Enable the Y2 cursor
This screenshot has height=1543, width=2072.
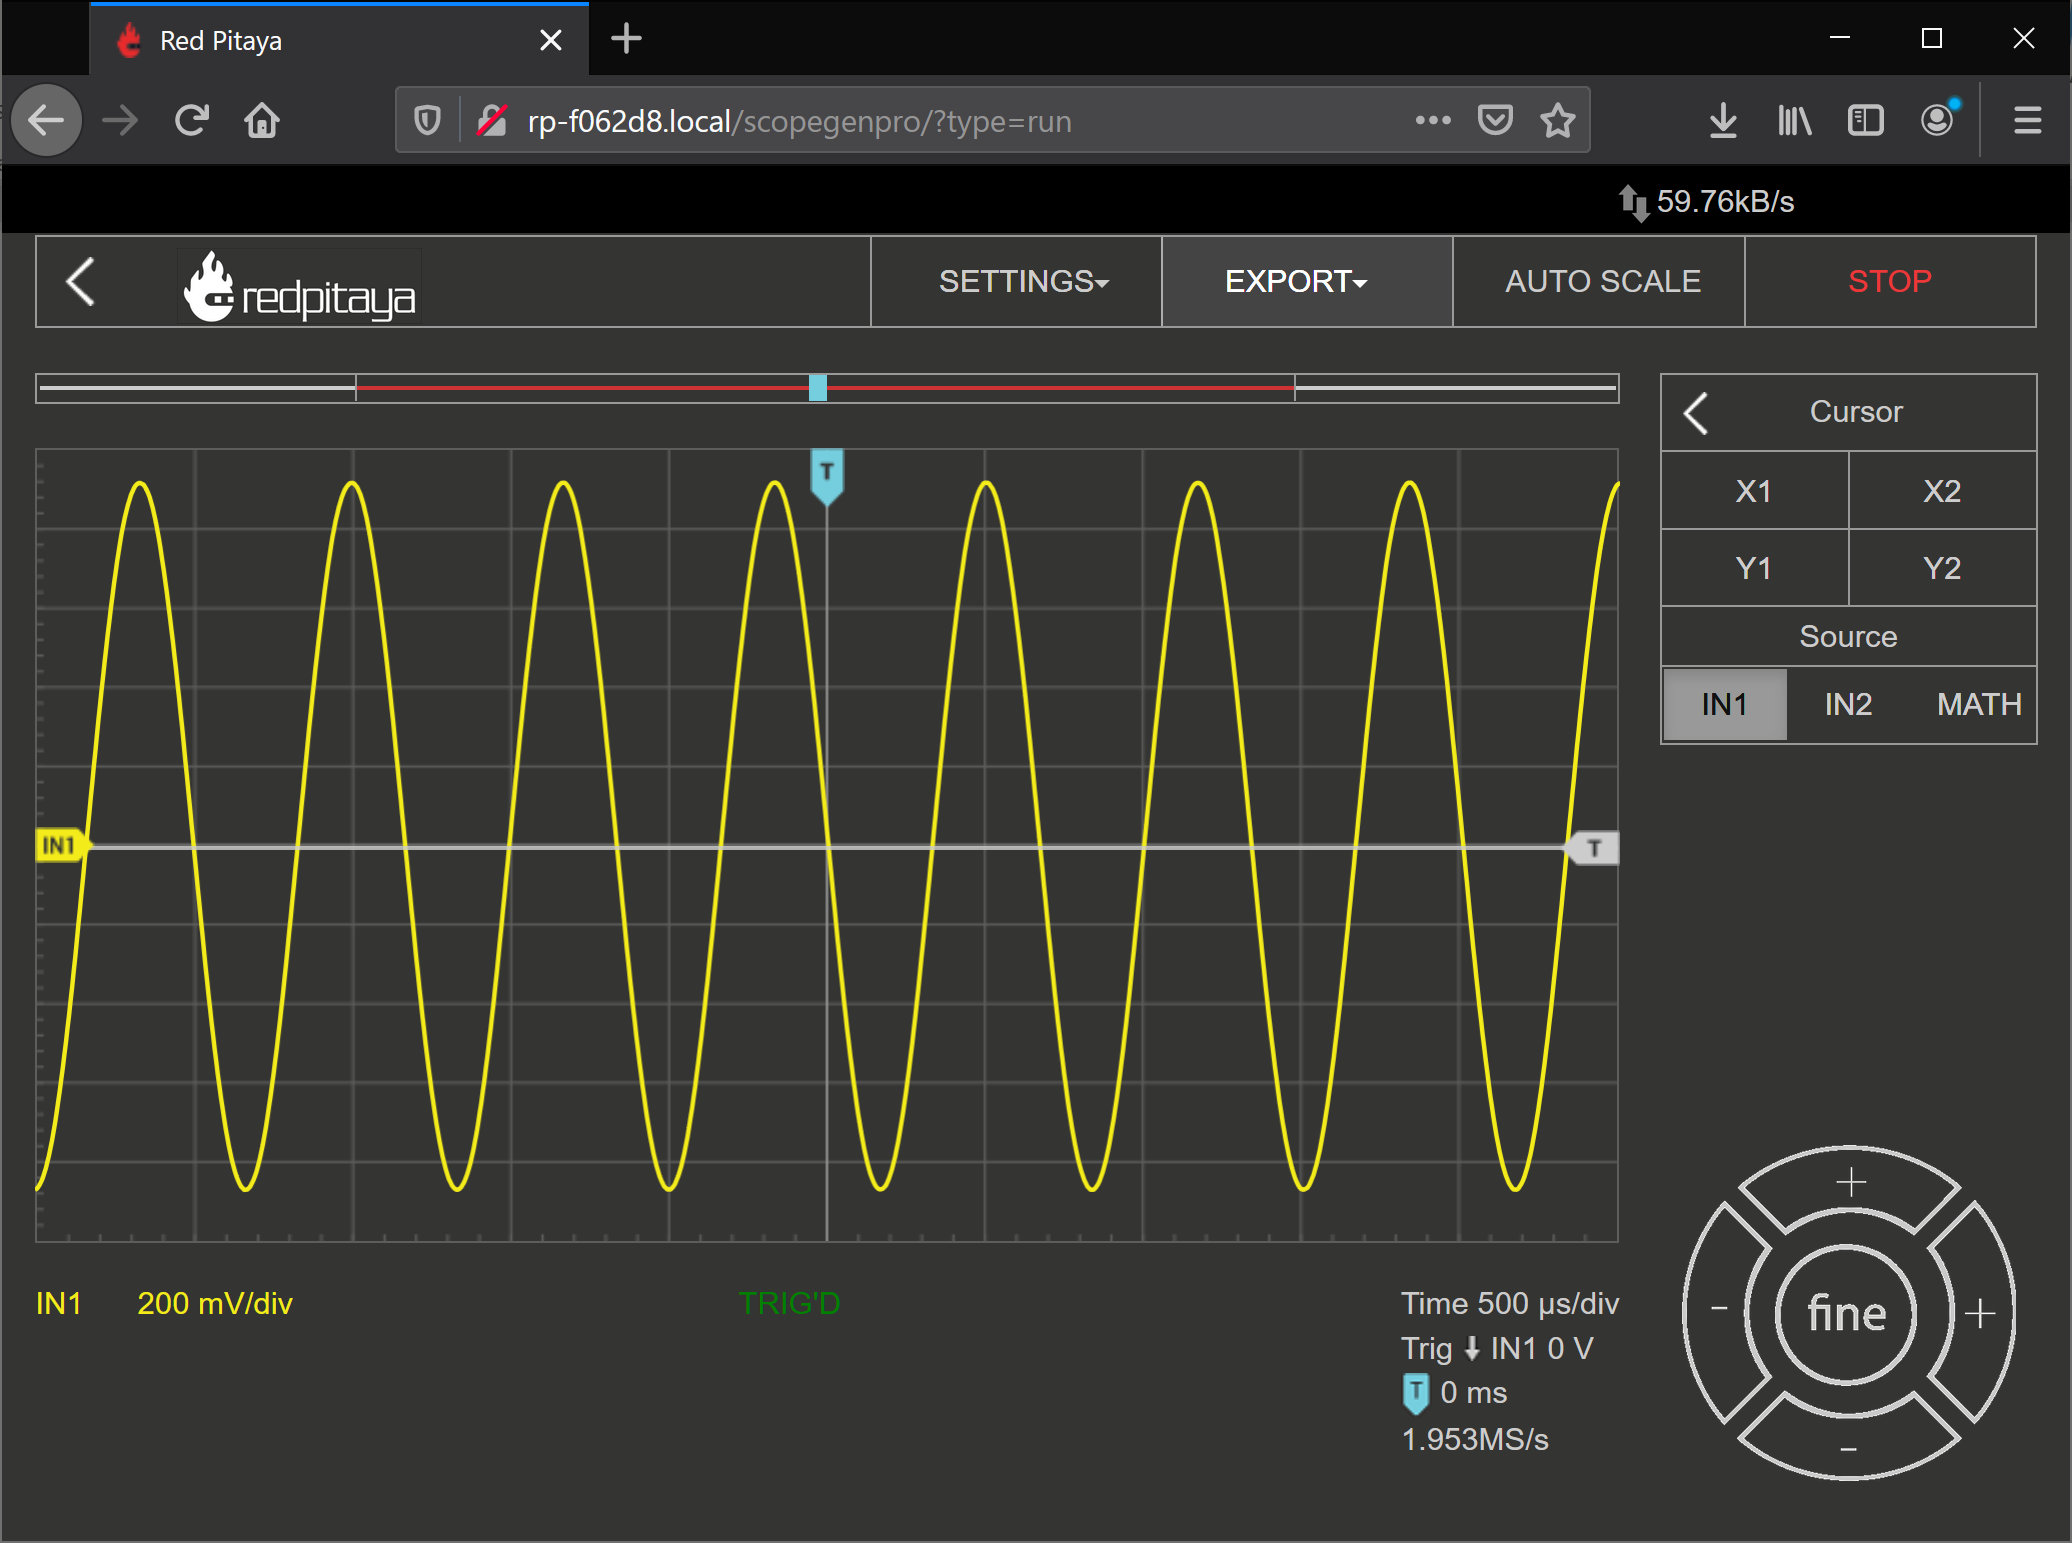pos(1942,568)
